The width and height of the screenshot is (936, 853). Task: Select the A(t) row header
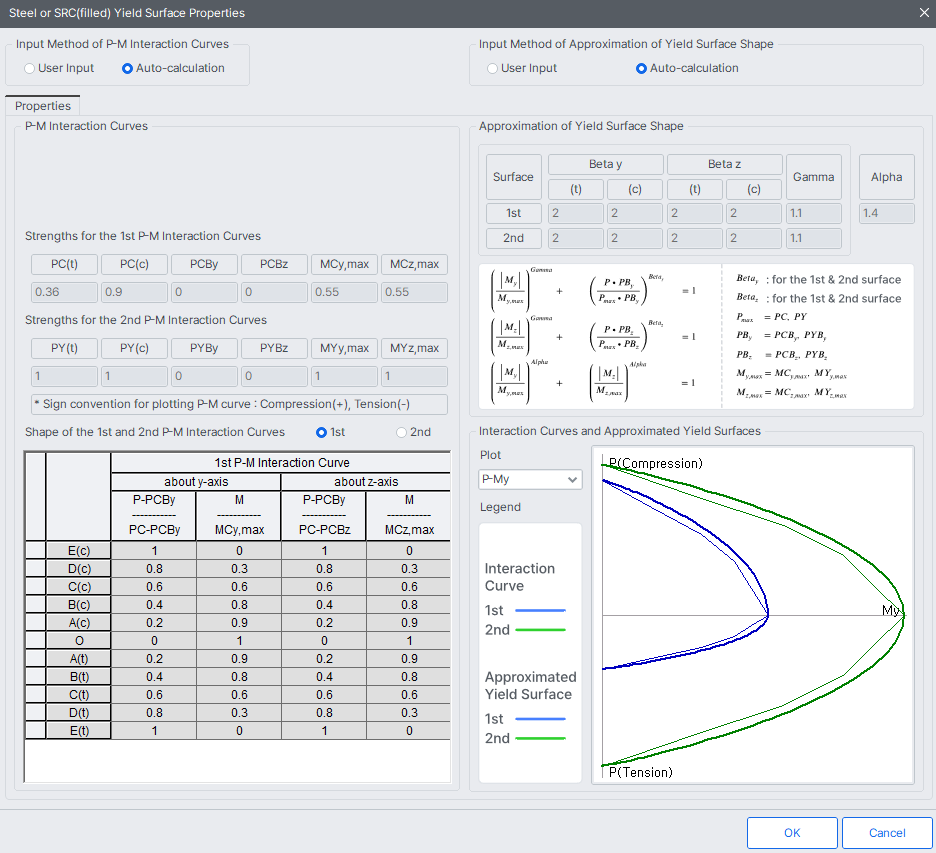click(x=79, y=658)
